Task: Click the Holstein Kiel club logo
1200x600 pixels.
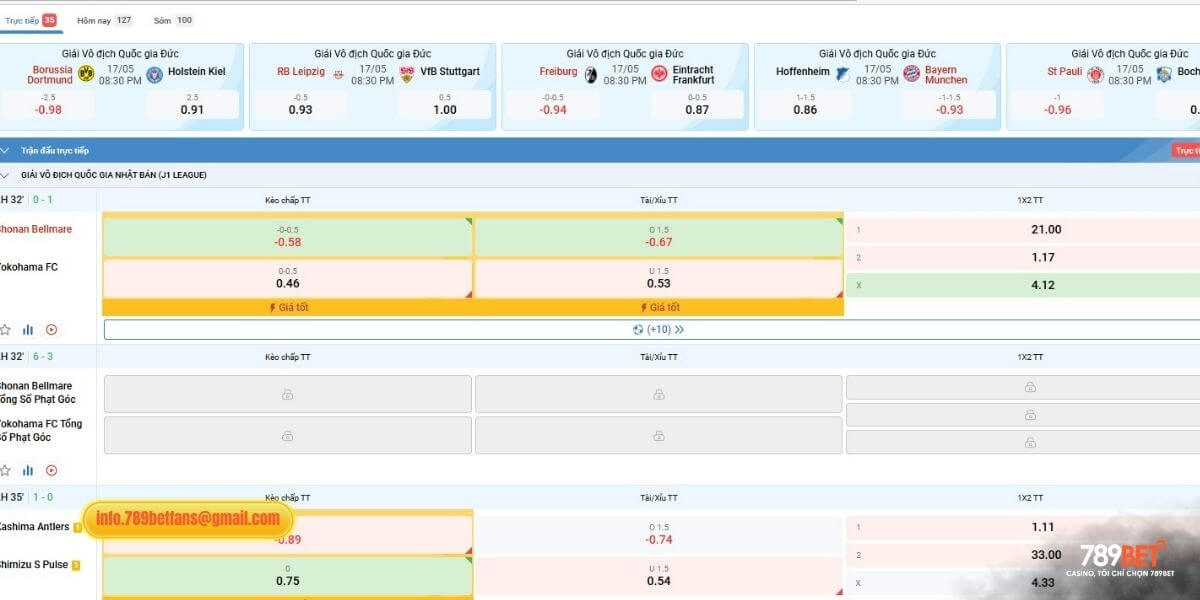Action: tap(154, 74)
